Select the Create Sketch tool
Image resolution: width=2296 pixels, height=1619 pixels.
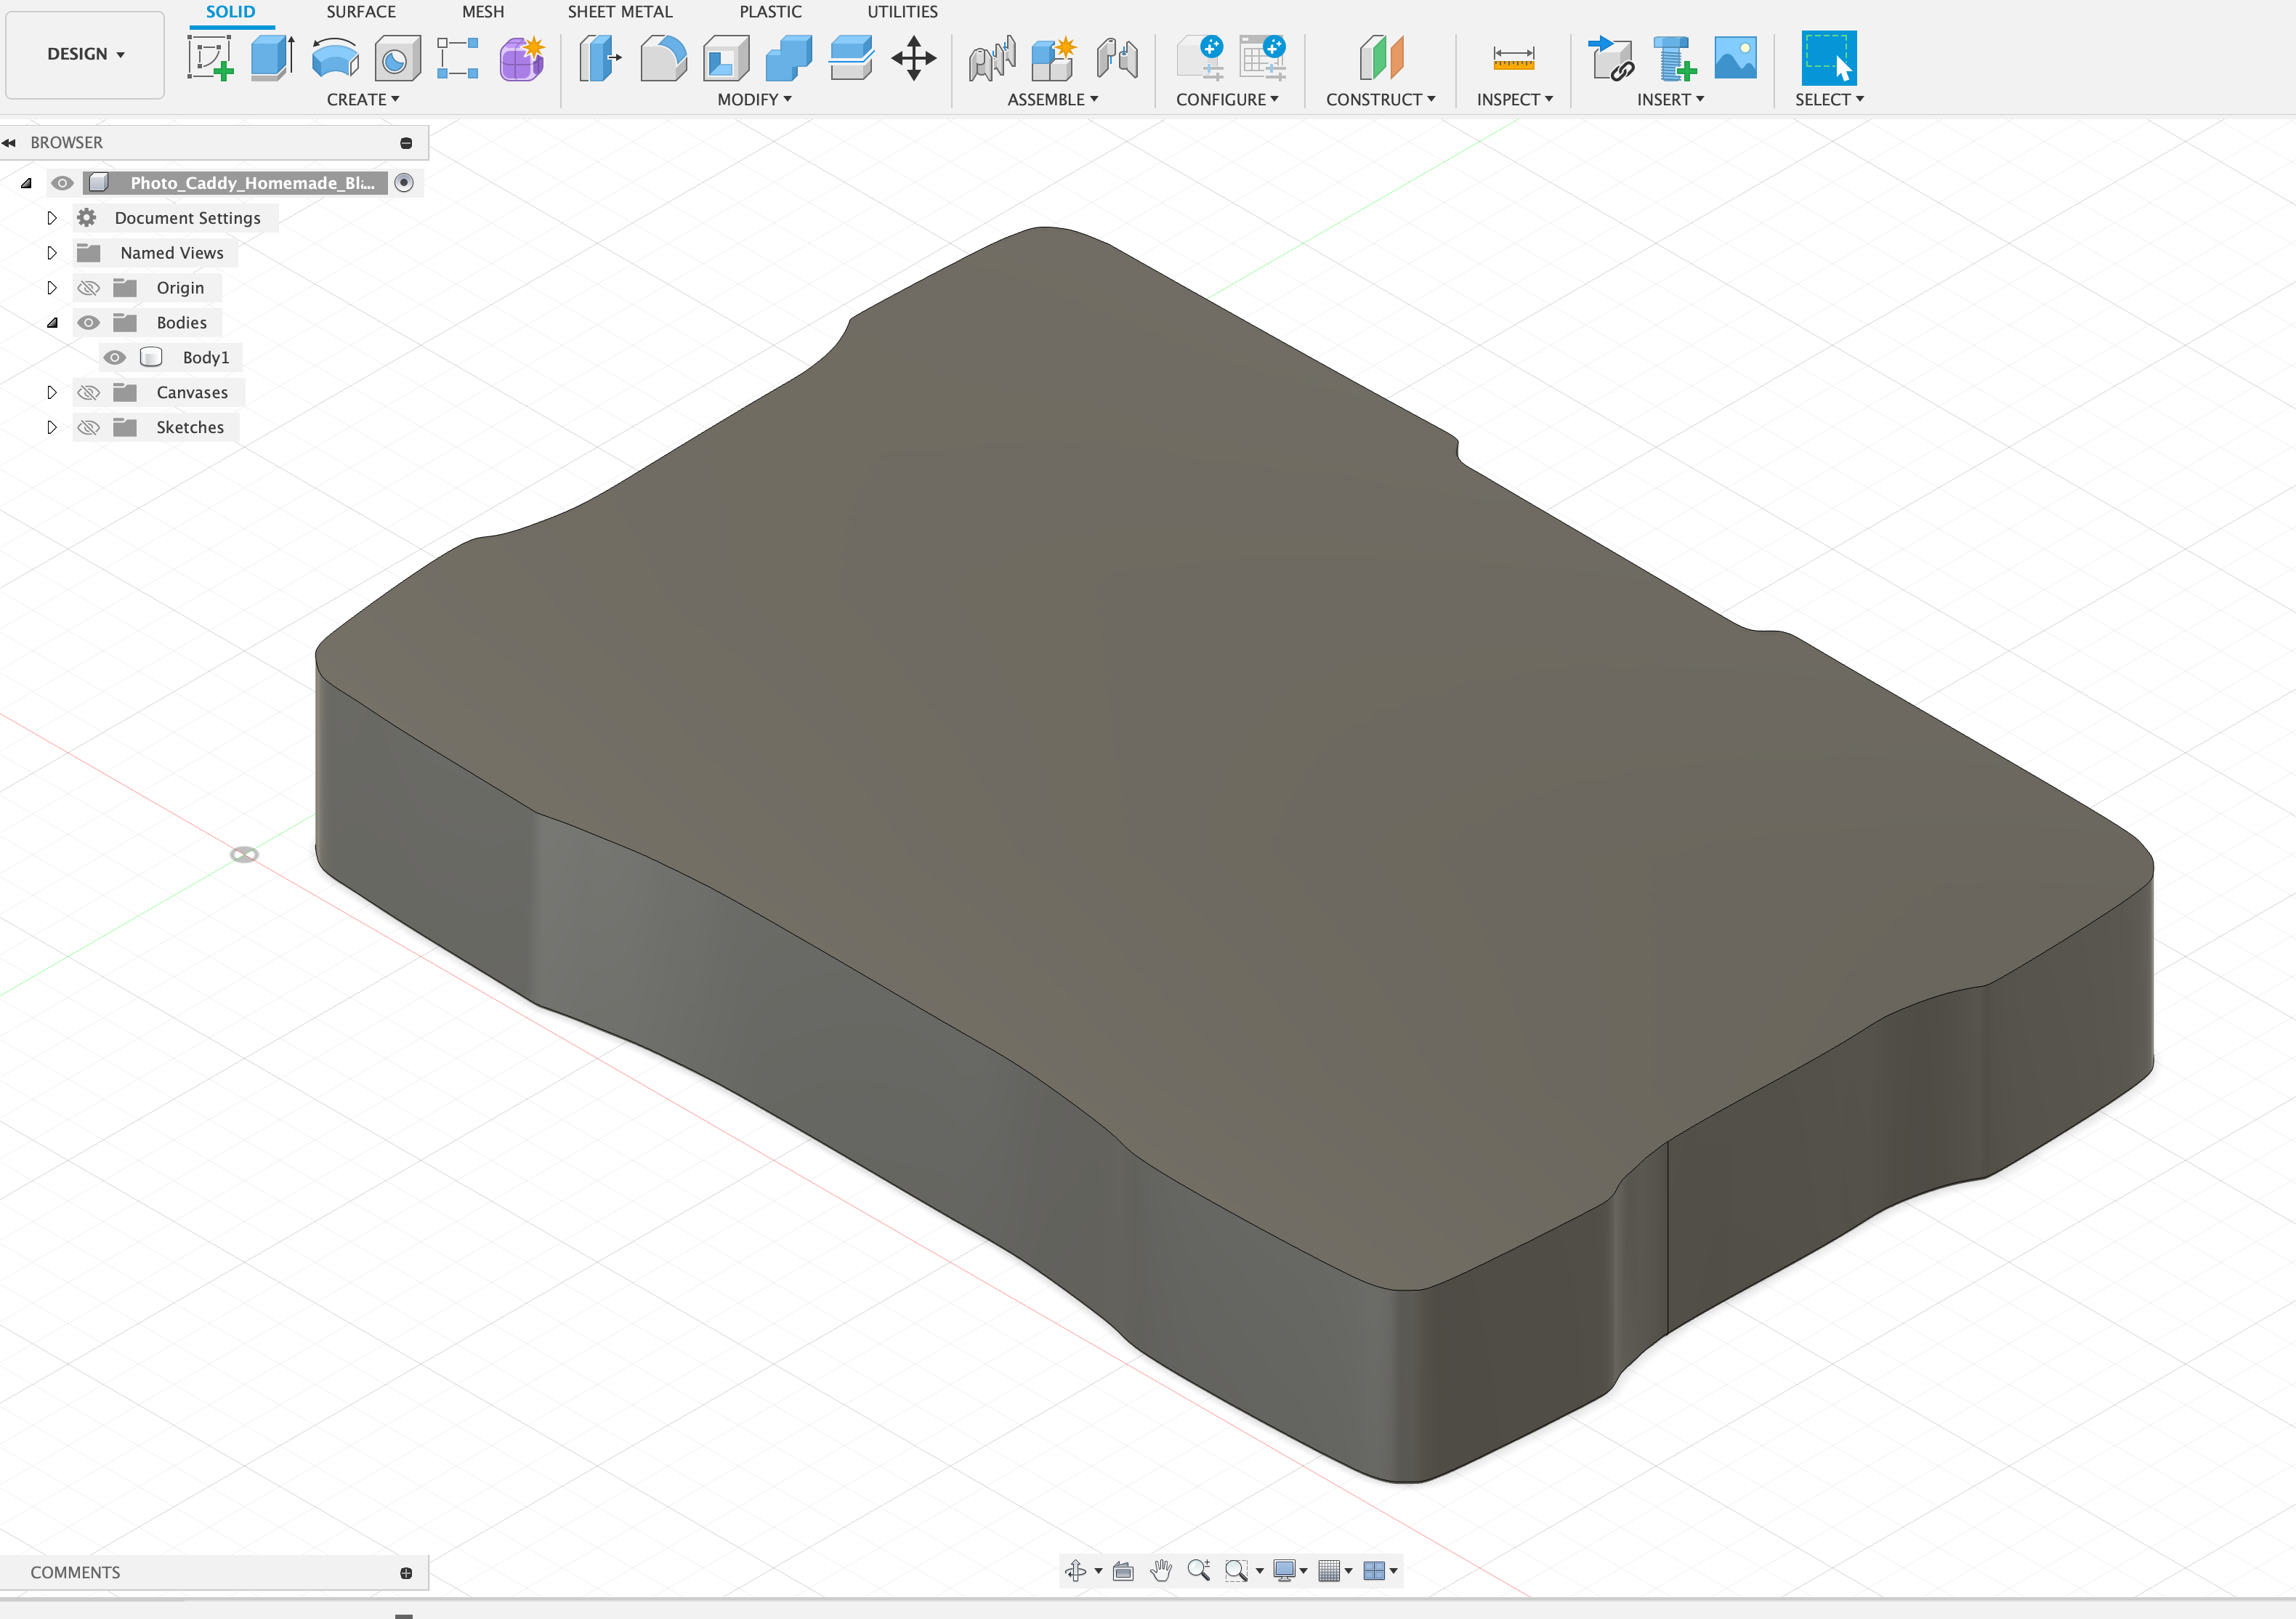point(210,58)
